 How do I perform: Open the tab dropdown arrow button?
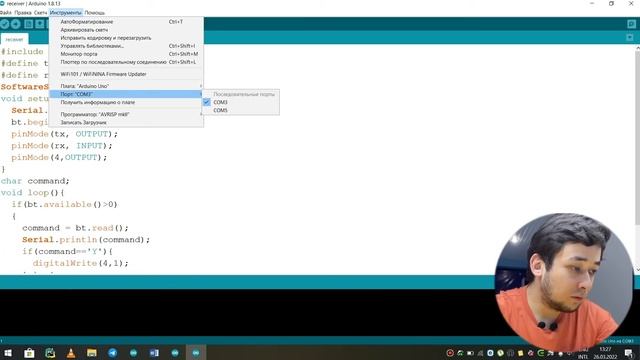(x=630, y=38)
